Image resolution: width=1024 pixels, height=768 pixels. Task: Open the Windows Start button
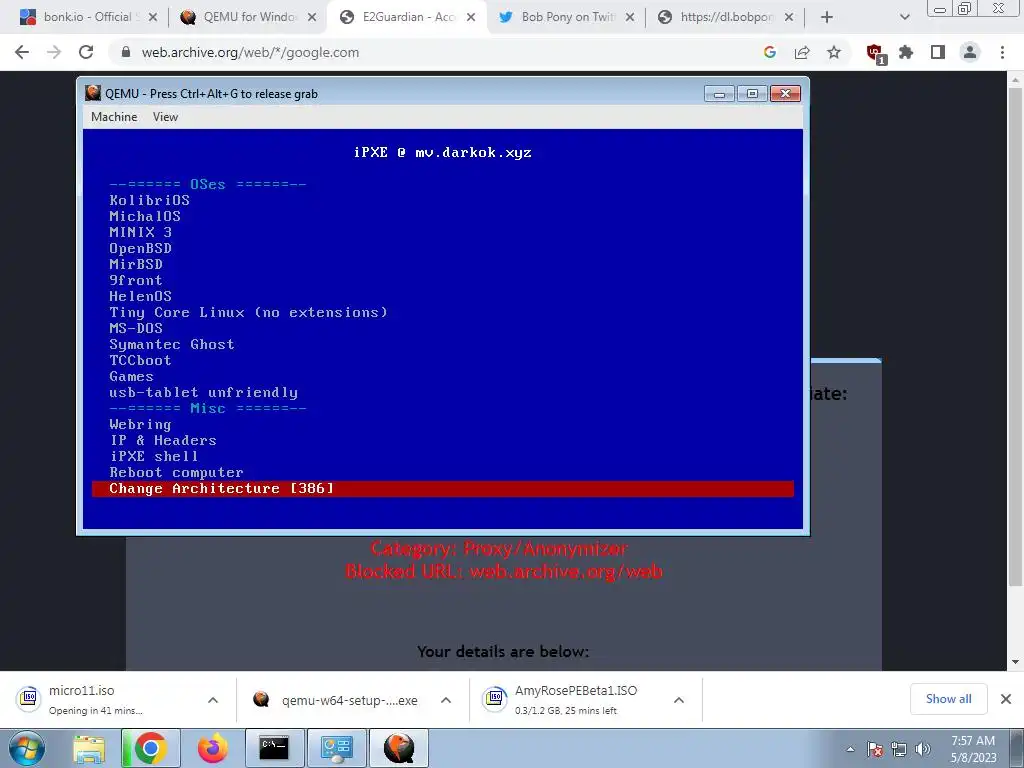coord(27,748)
